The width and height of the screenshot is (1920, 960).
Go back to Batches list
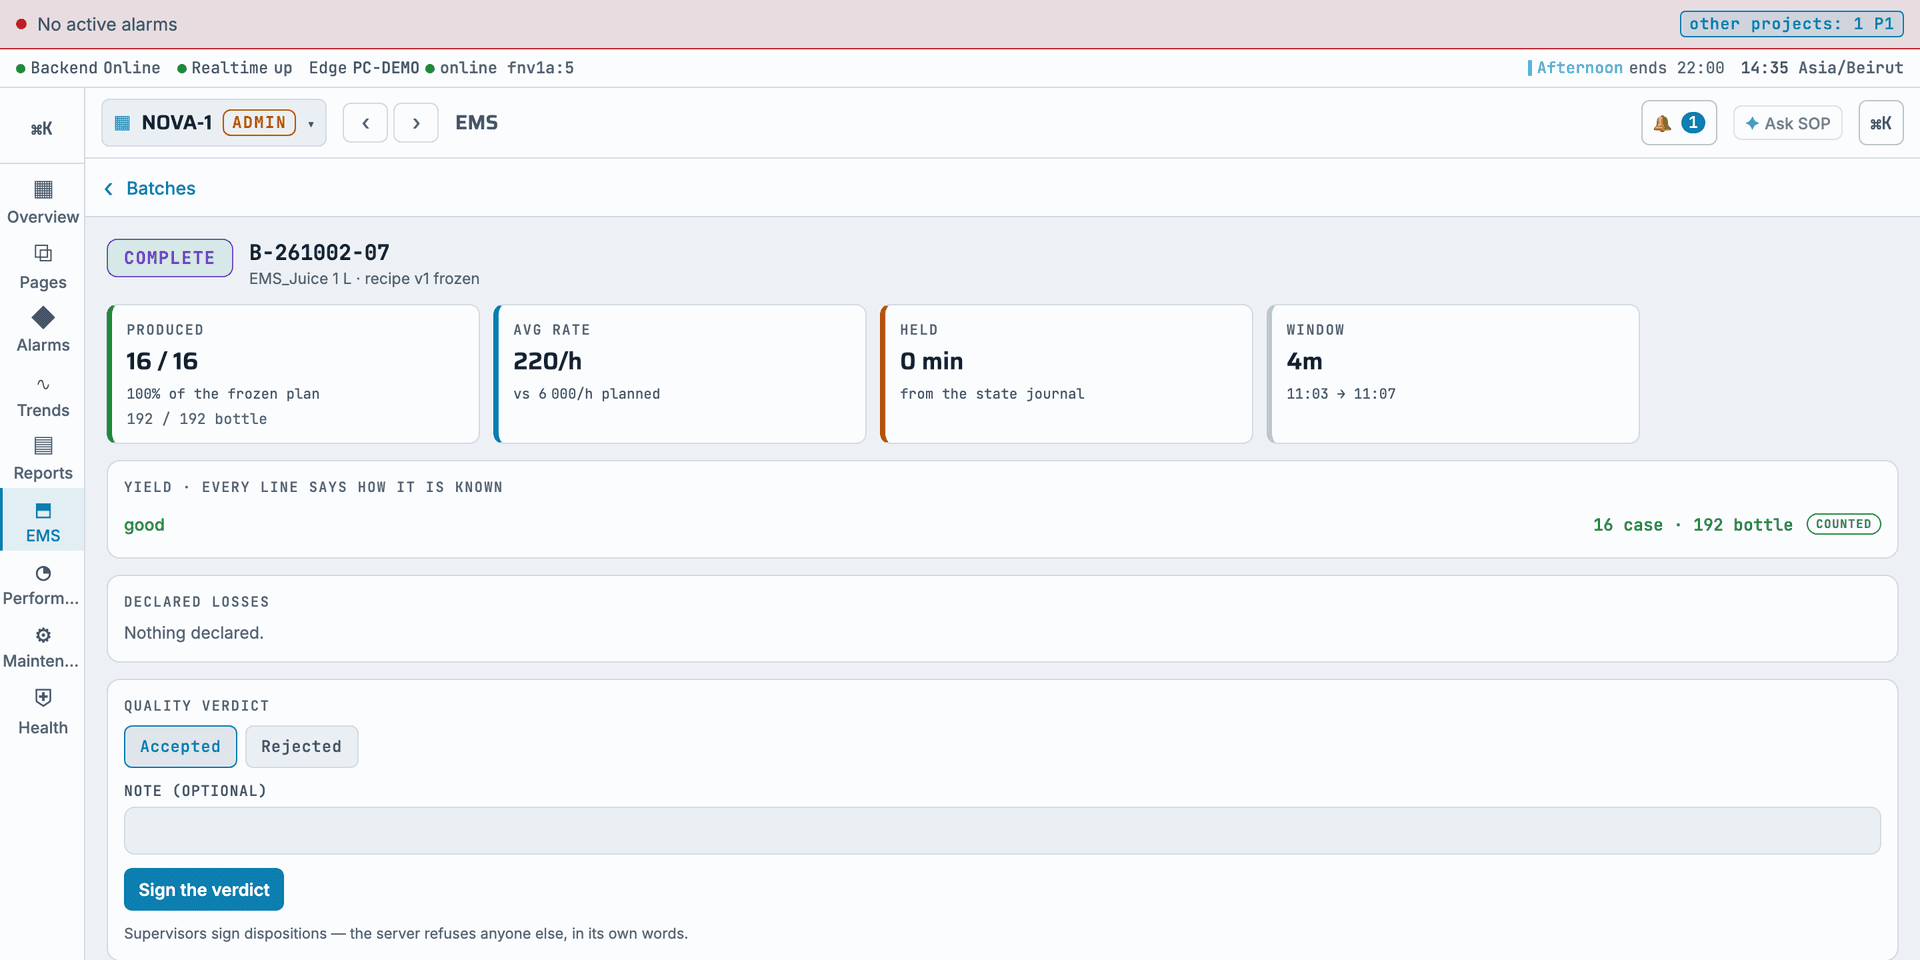pyautogui.click(x=150, y=188)
